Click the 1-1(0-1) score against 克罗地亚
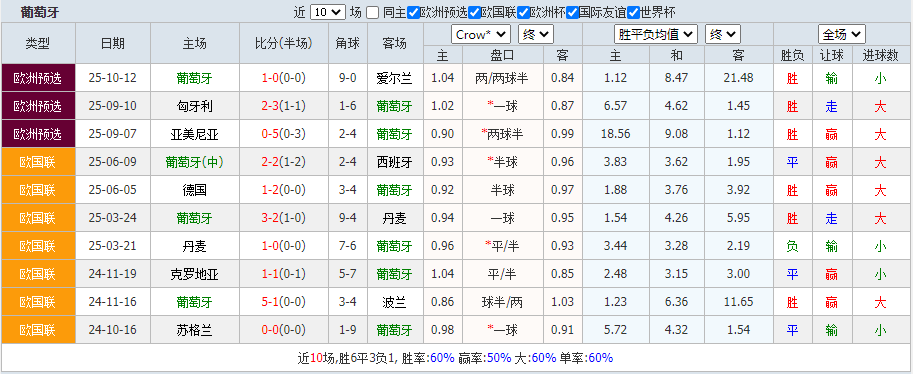The height and width of the screenshot is (374, 913). (284, 274)
